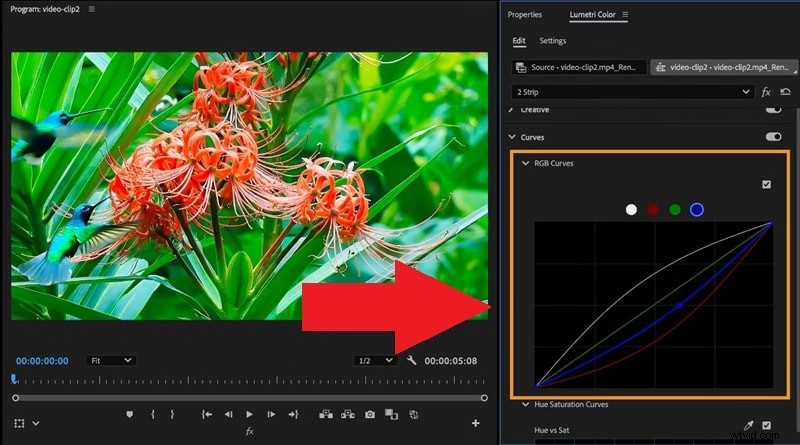
Task: Open the 1/2 playback resolution dropdown
Action: pyautogui.click(x=376, y=360)
